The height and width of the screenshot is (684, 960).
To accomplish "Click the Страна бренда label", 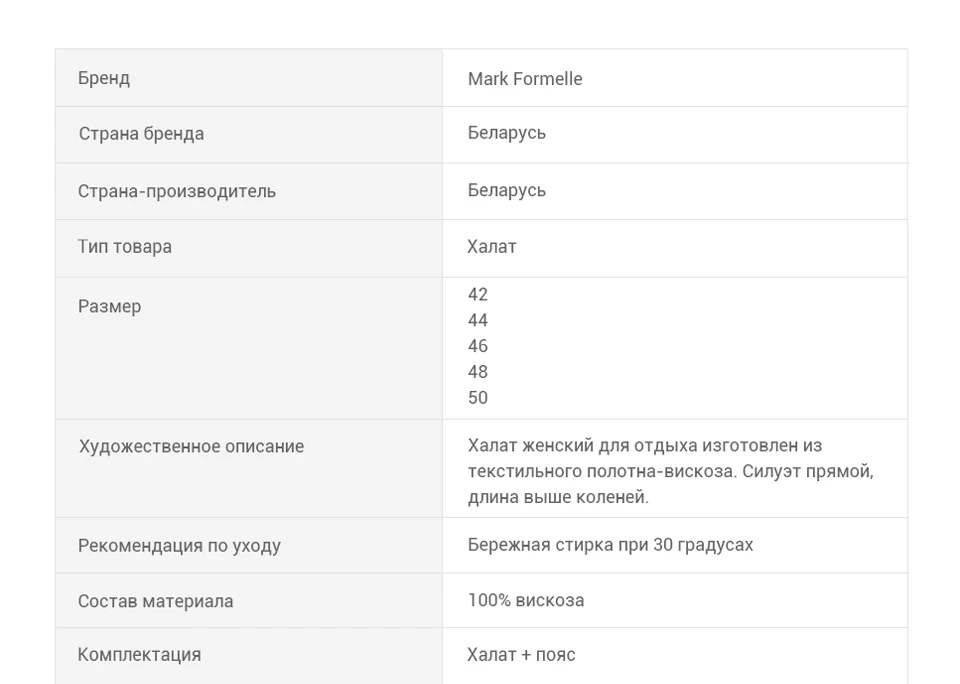I will point(141,133).
